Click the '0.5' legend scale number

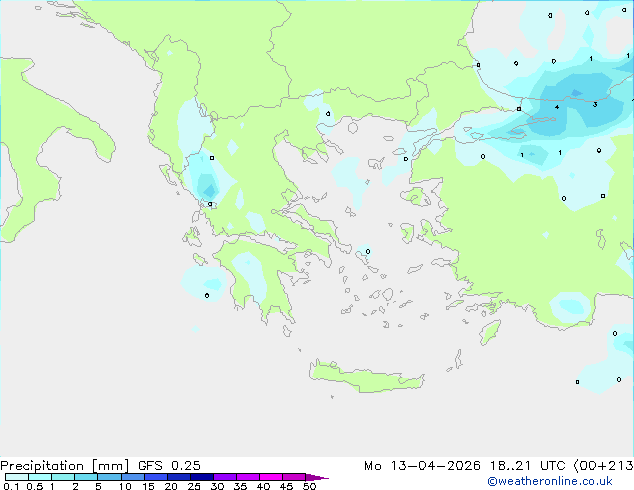point(34,486)
